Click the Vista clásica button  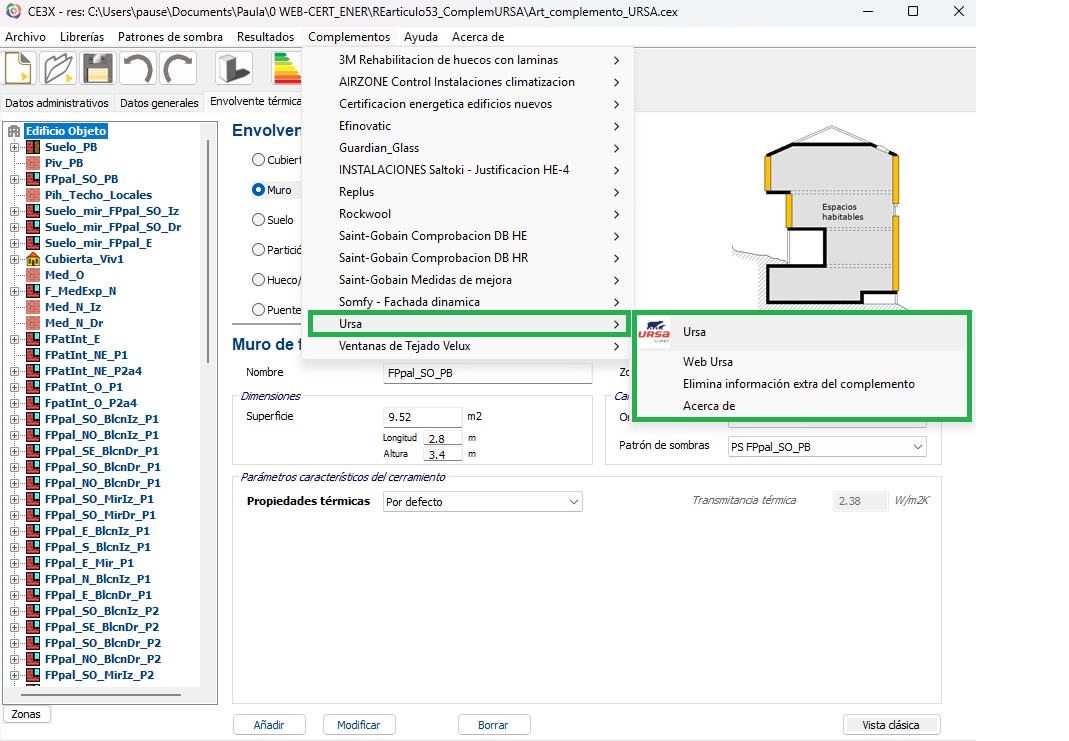(x=891, y=725)
